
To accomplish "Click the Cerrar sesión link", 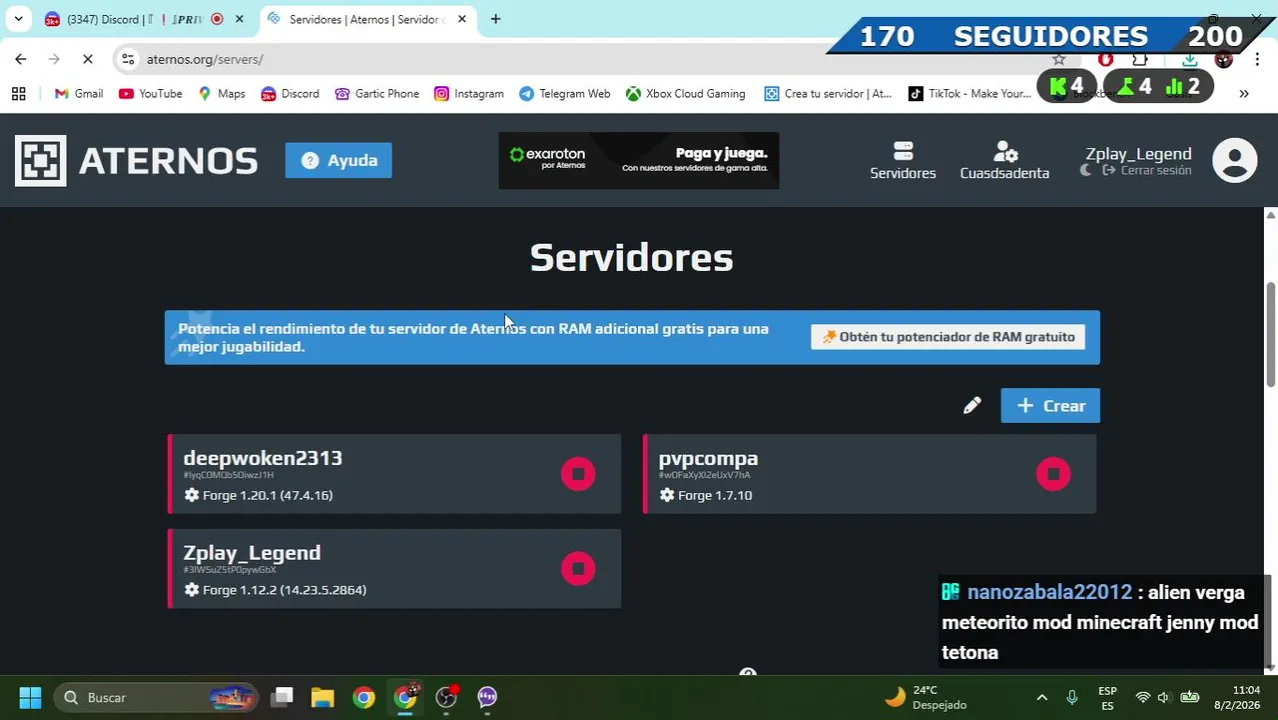I will (x=1147, y=171).
